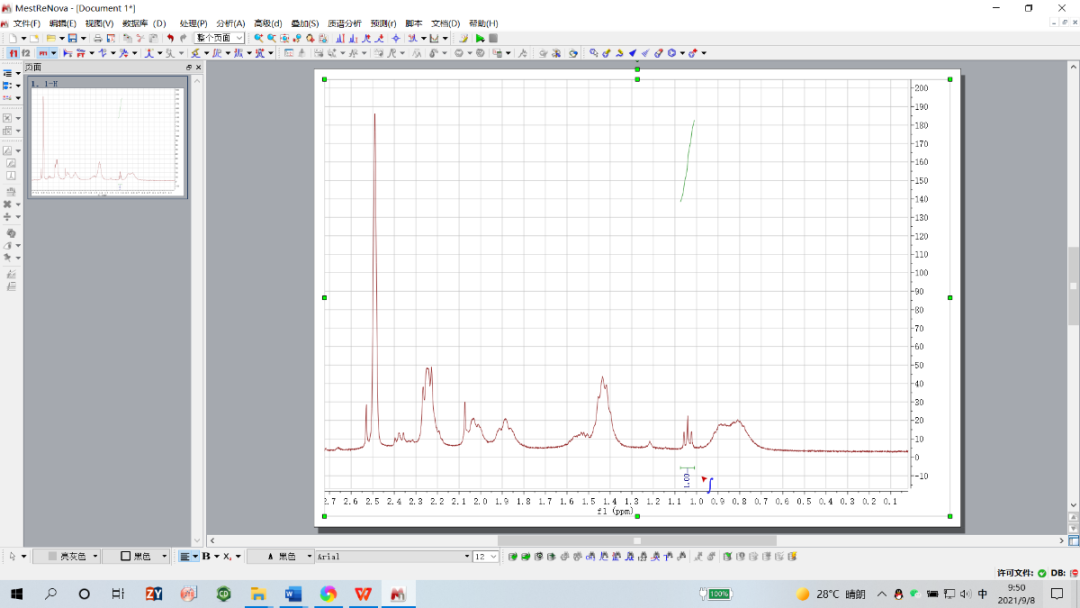Click the multiplet analysis icon
Screen dimensions: 1080x608
[x=238, y=53]
